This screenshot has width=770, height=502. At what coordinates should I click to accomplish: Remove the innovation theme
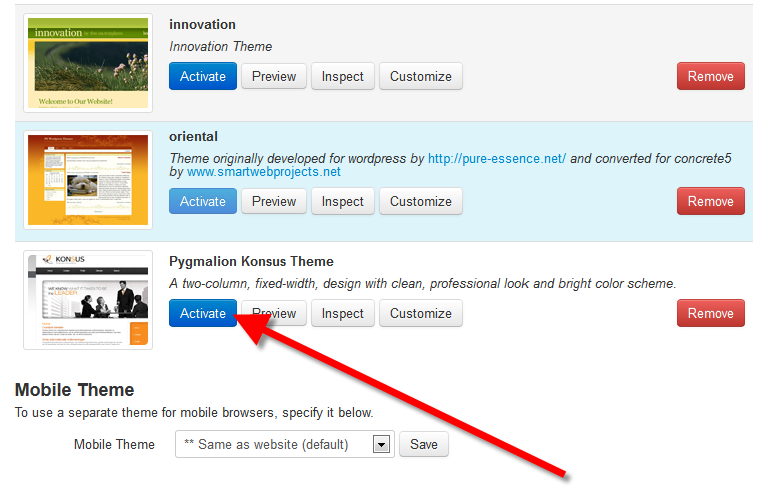point(711,76)
